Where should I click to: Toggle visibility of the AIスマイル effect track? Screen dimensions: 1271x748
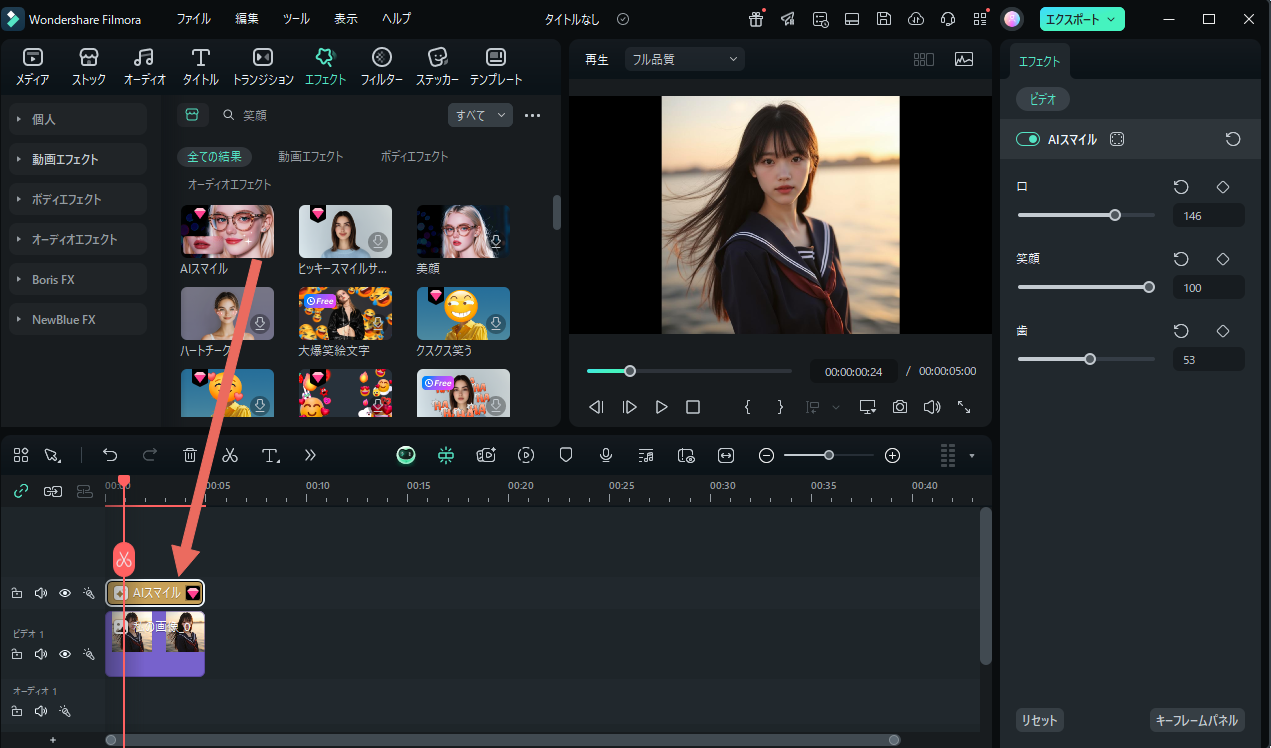(x=65, y=593)
